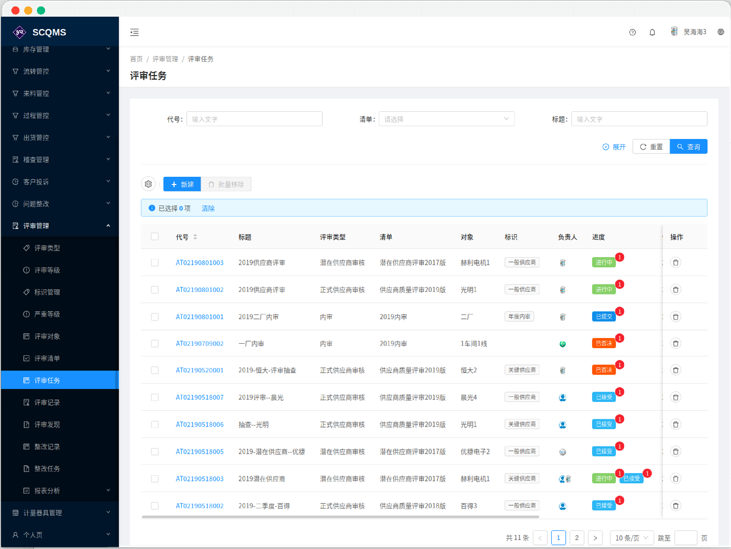Delete row AT02190518006 with trash icon

coord(675,424)
